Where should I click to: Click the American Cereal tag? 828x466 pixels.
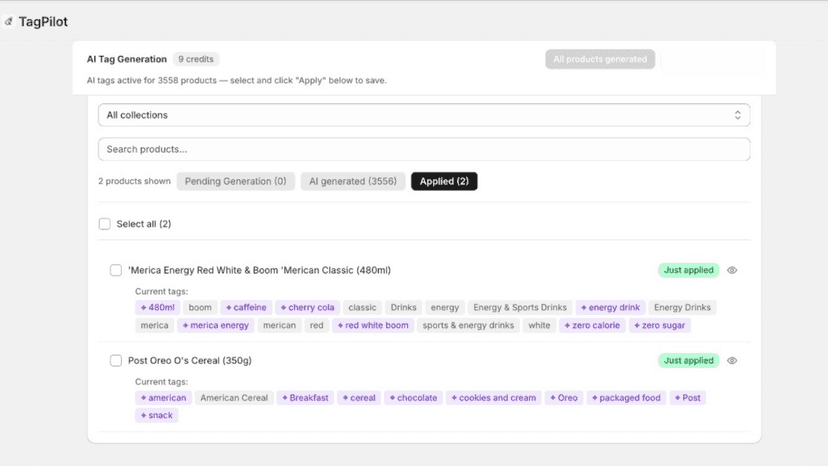click(x=234, y=398)
